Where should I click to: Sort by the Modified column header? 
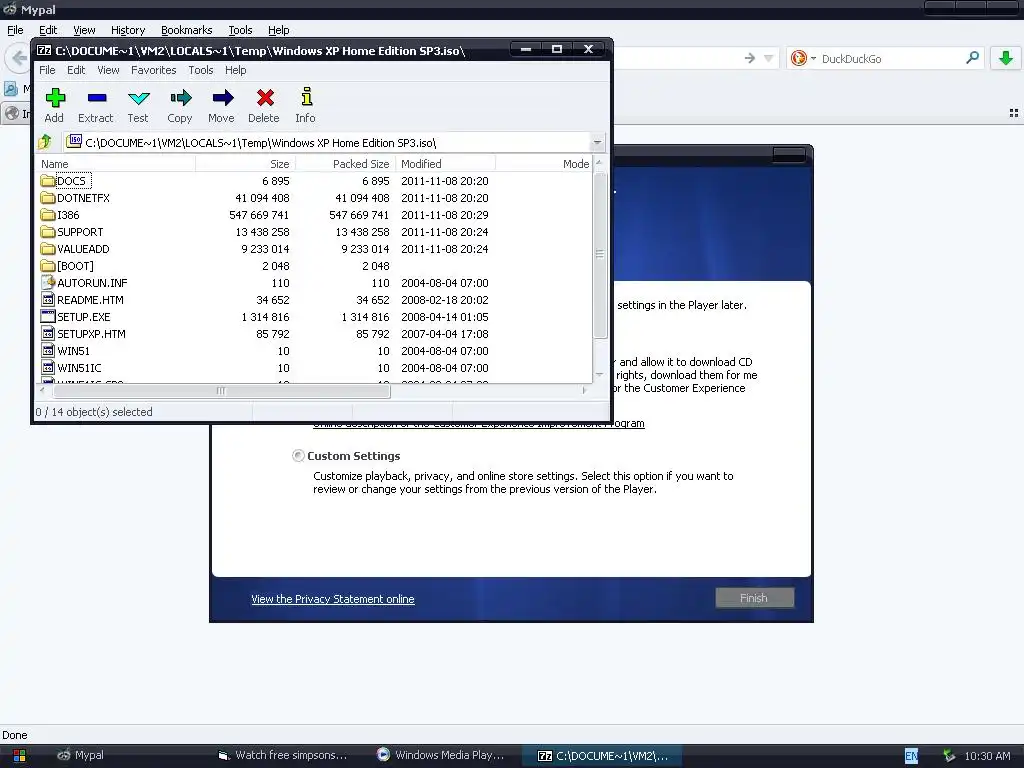point(445,164)
